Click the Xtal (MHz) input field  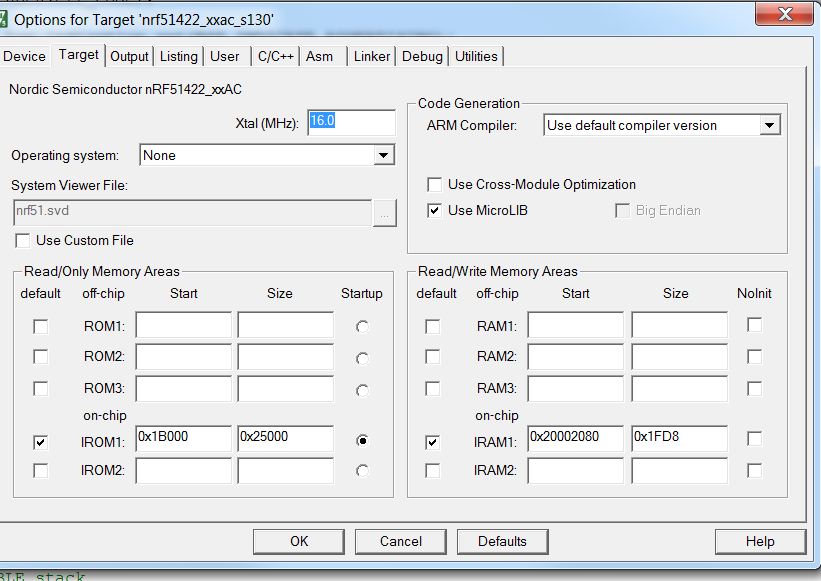[351, 122]
